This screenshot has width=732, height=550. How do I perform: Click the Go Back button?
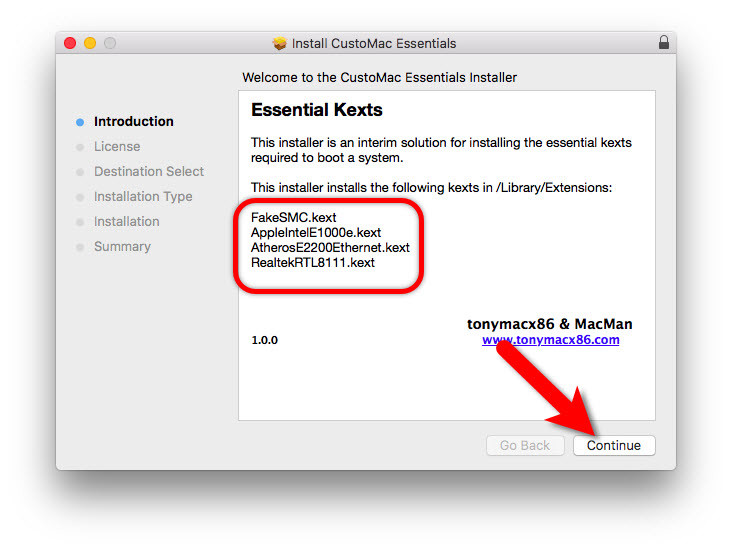pyautogui.click(x=525, y=445)
